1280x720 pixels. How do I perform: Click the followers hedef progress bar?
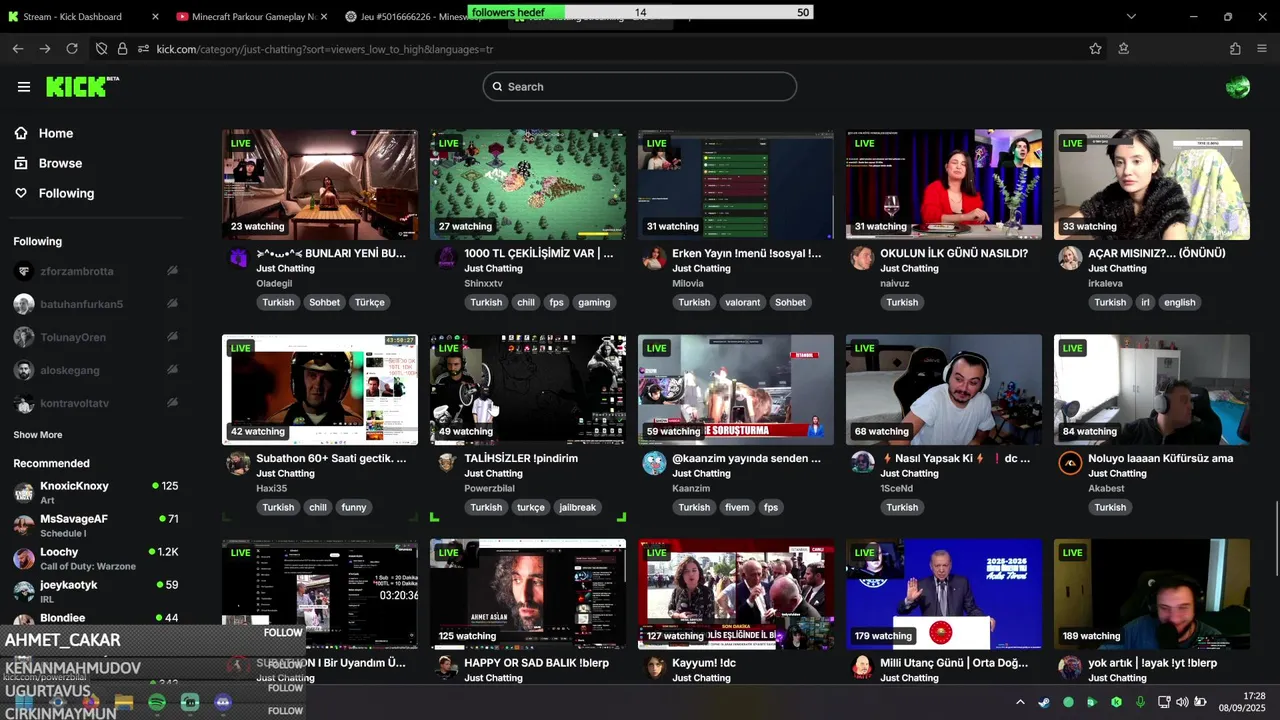[x=640, y=12]
